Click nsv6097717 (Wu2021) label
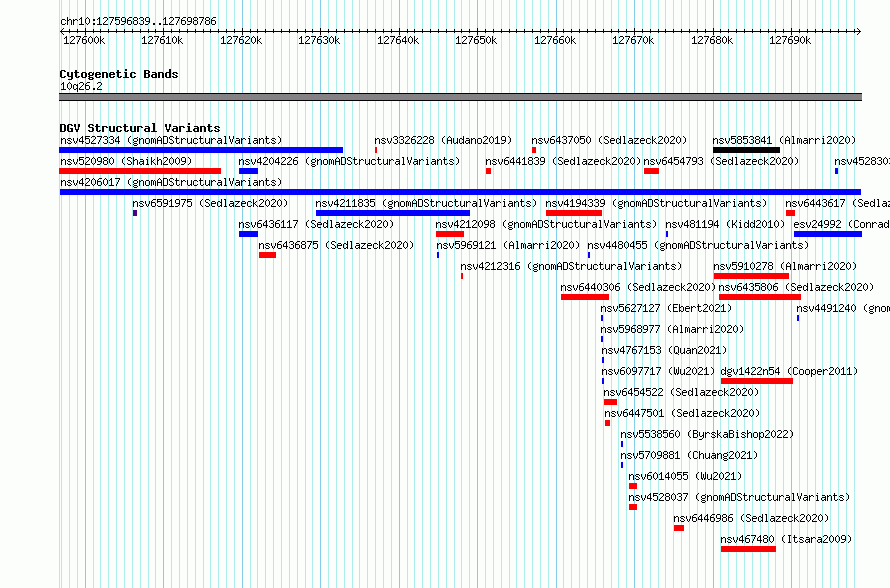 658,371
